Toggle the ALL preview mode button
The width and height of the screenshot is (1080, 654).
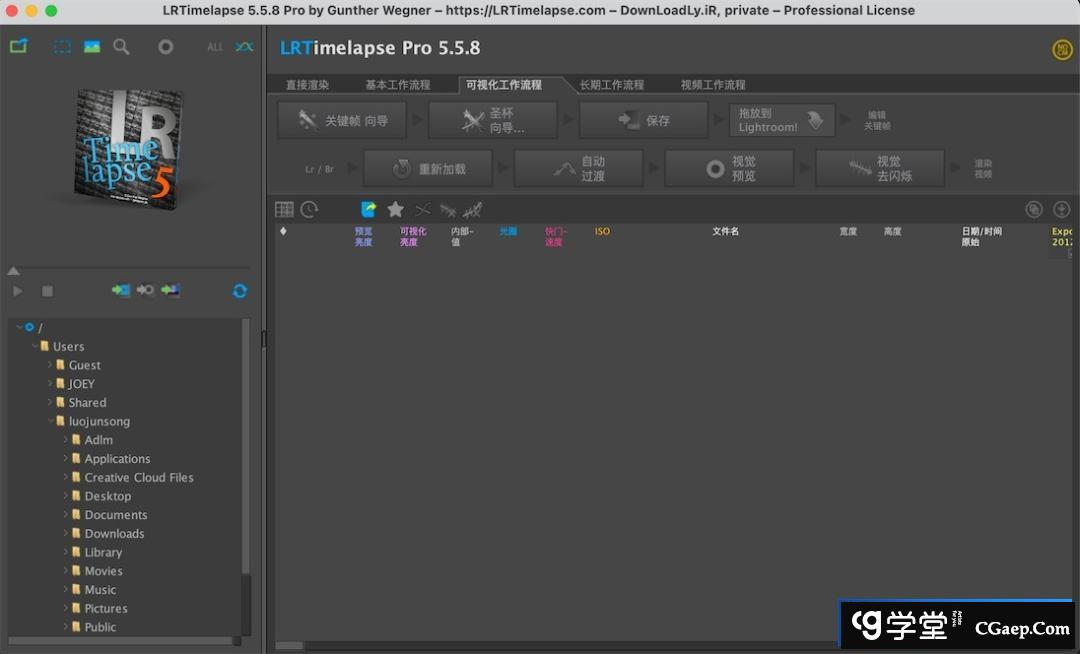[215, 47]
